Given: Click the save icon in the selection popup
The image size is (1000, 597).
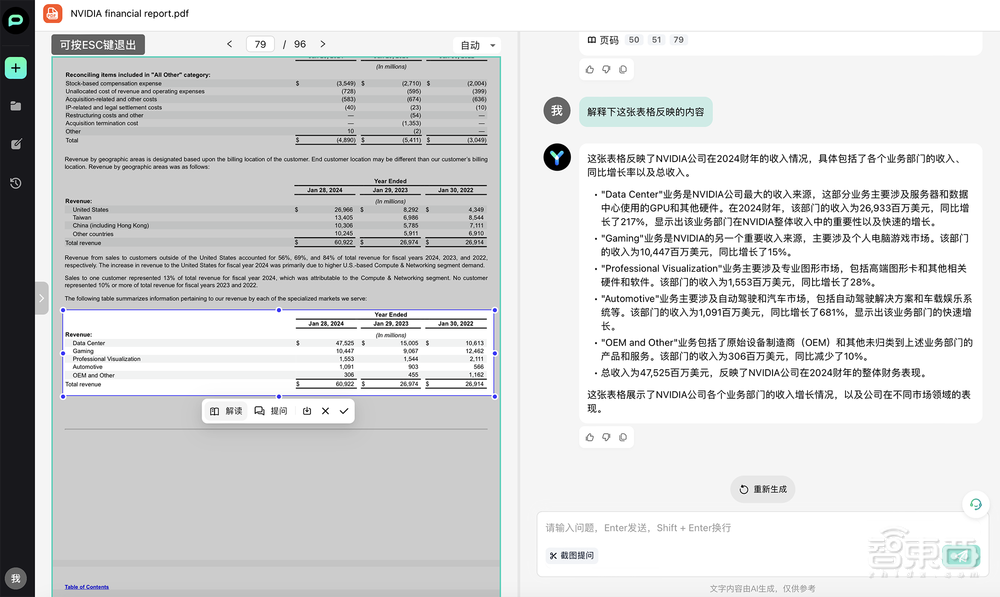Looking at the screenshot, I should pos(308,410).
